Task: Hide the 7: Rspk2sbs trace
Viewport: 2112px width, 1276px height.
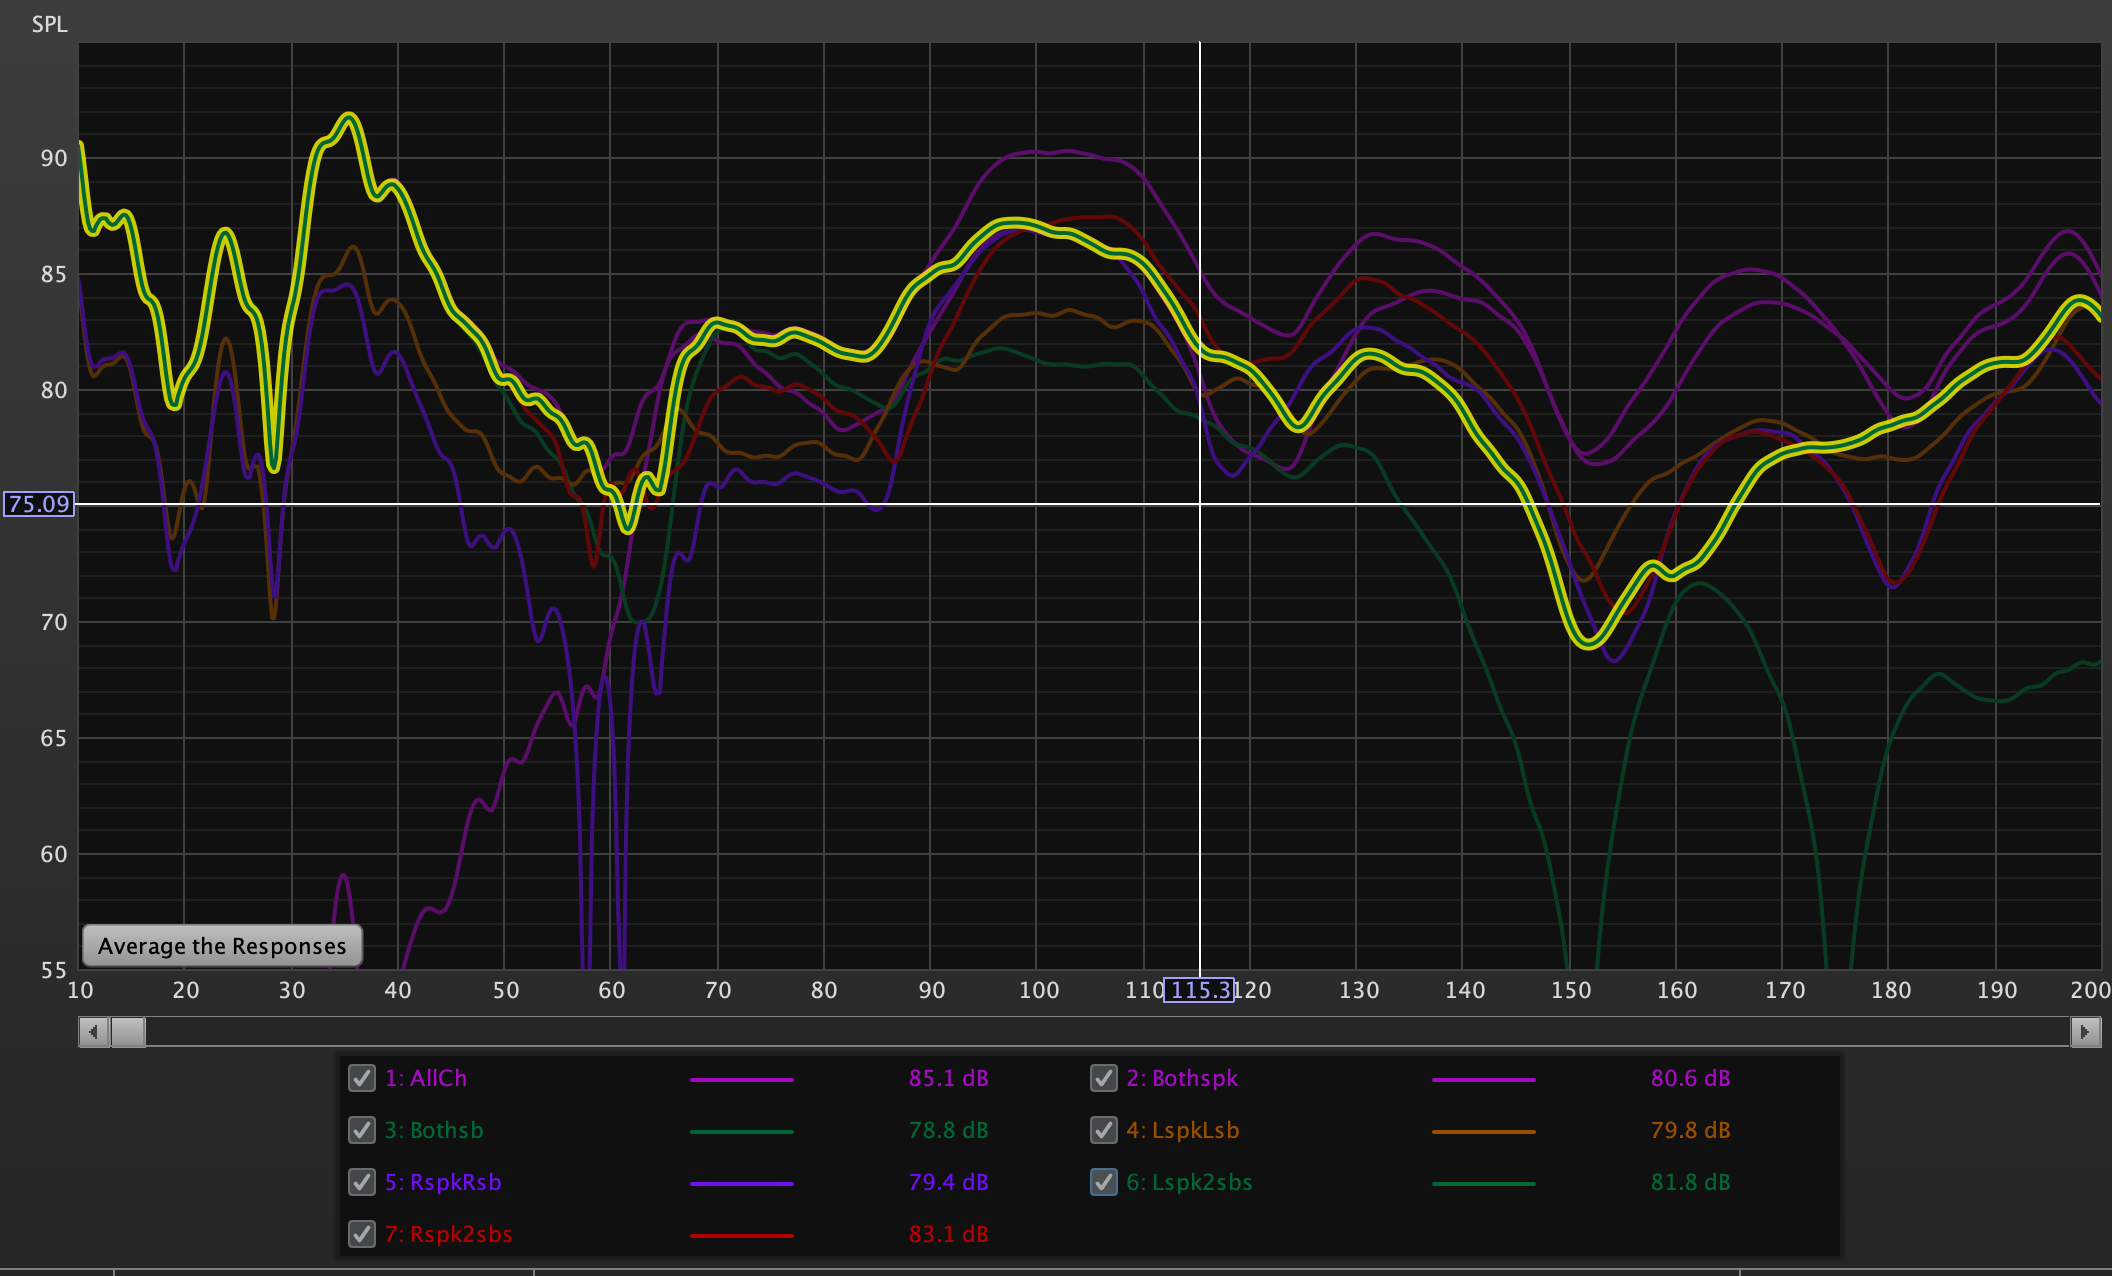Action: point(362,1234)
